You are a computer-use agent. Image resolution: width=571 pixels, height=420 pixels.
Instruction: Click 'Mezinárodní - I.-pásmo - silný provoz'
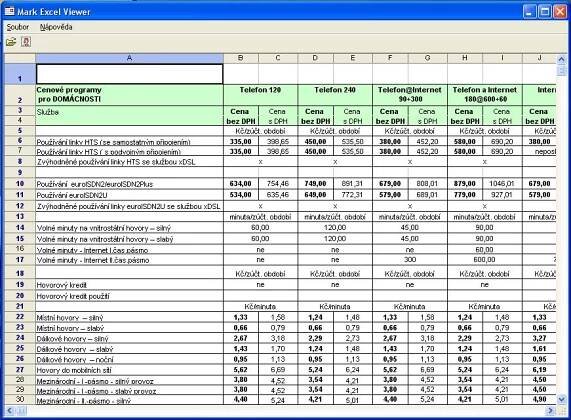95,381
